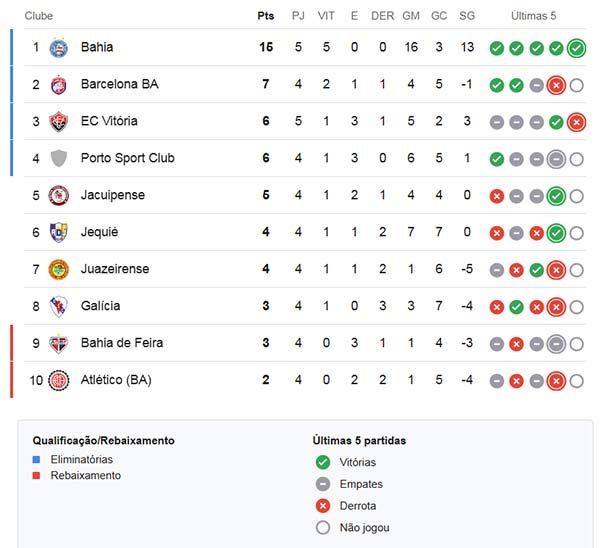Click the Porto Sport Club shield icon
The height and width of the screenshot is (548, 600).
tap(59, 158)
